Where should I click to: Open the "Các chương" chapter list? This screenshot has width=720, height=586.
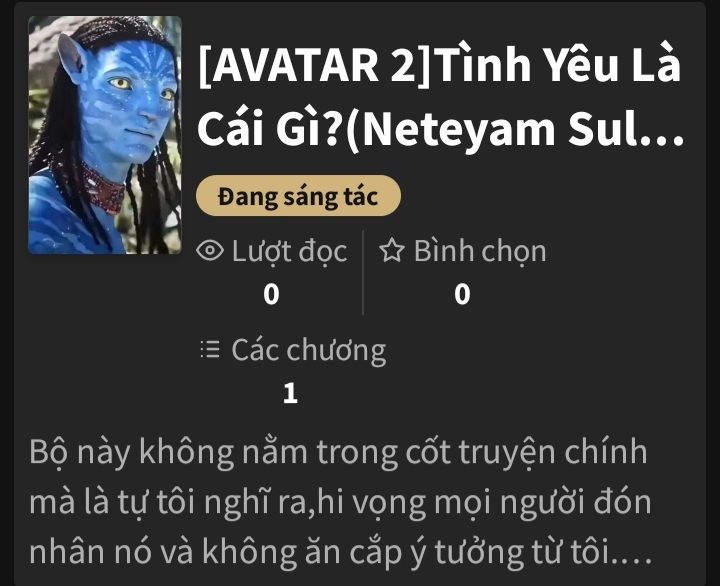coord(308,351)
